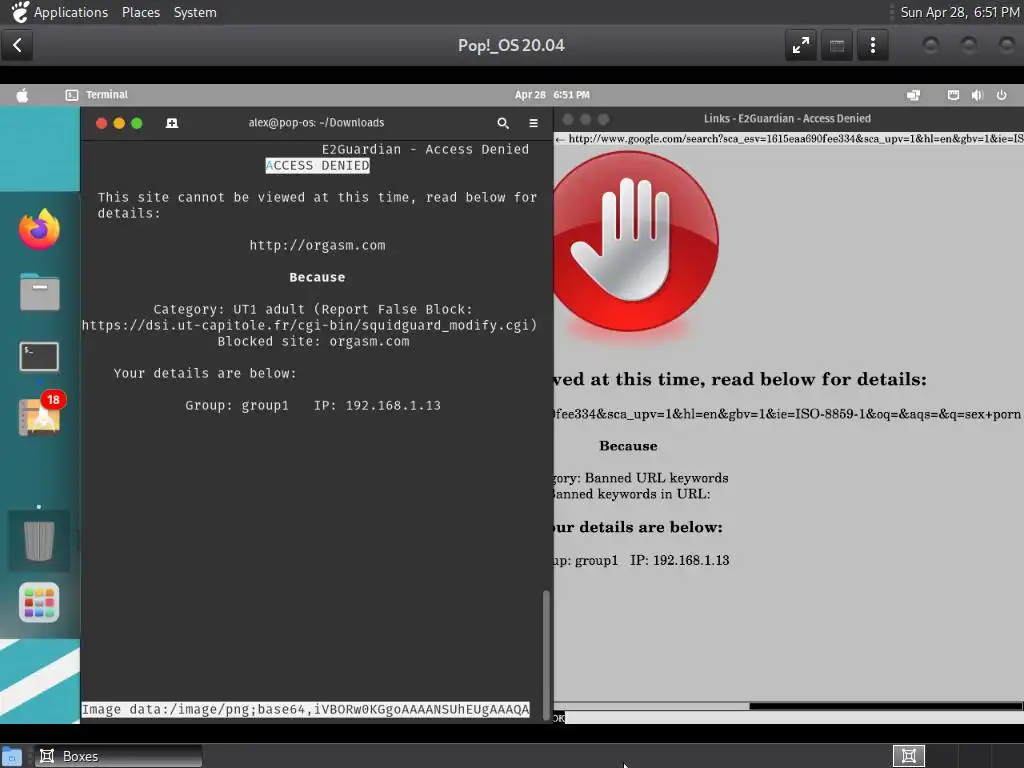This screenshot has width=1024, height=768.
Task: Click the Apple logo in guest panel
Action: [22, 95]
